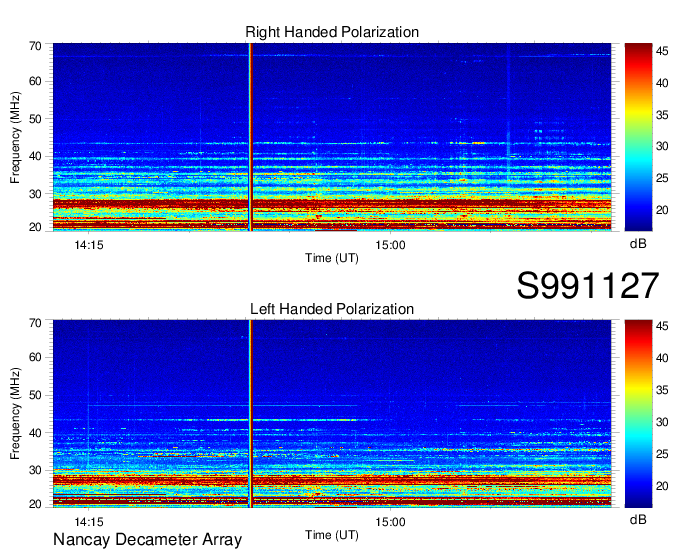Click the 50 frequency tick on top plot
The width and height of the screenshot is (680, 552).
tap(35, 119)
